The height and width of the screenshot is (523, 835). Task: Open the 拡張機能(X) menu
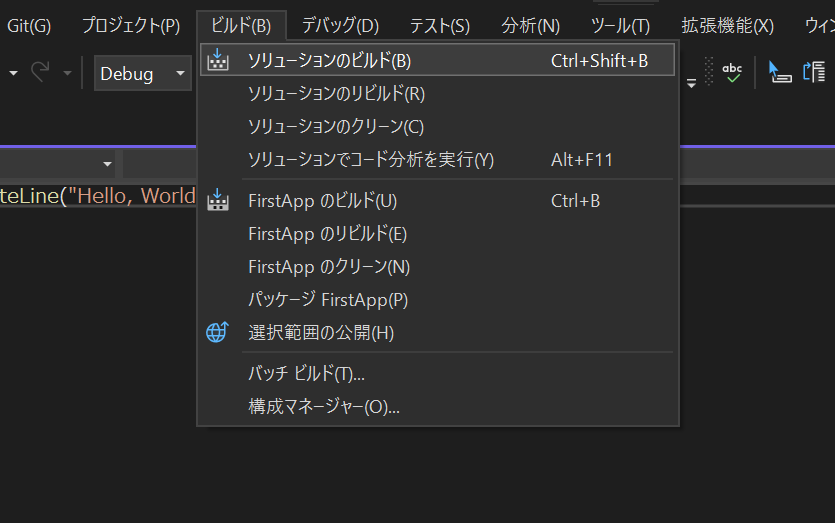pyautogui.click(x=727, y=26)
